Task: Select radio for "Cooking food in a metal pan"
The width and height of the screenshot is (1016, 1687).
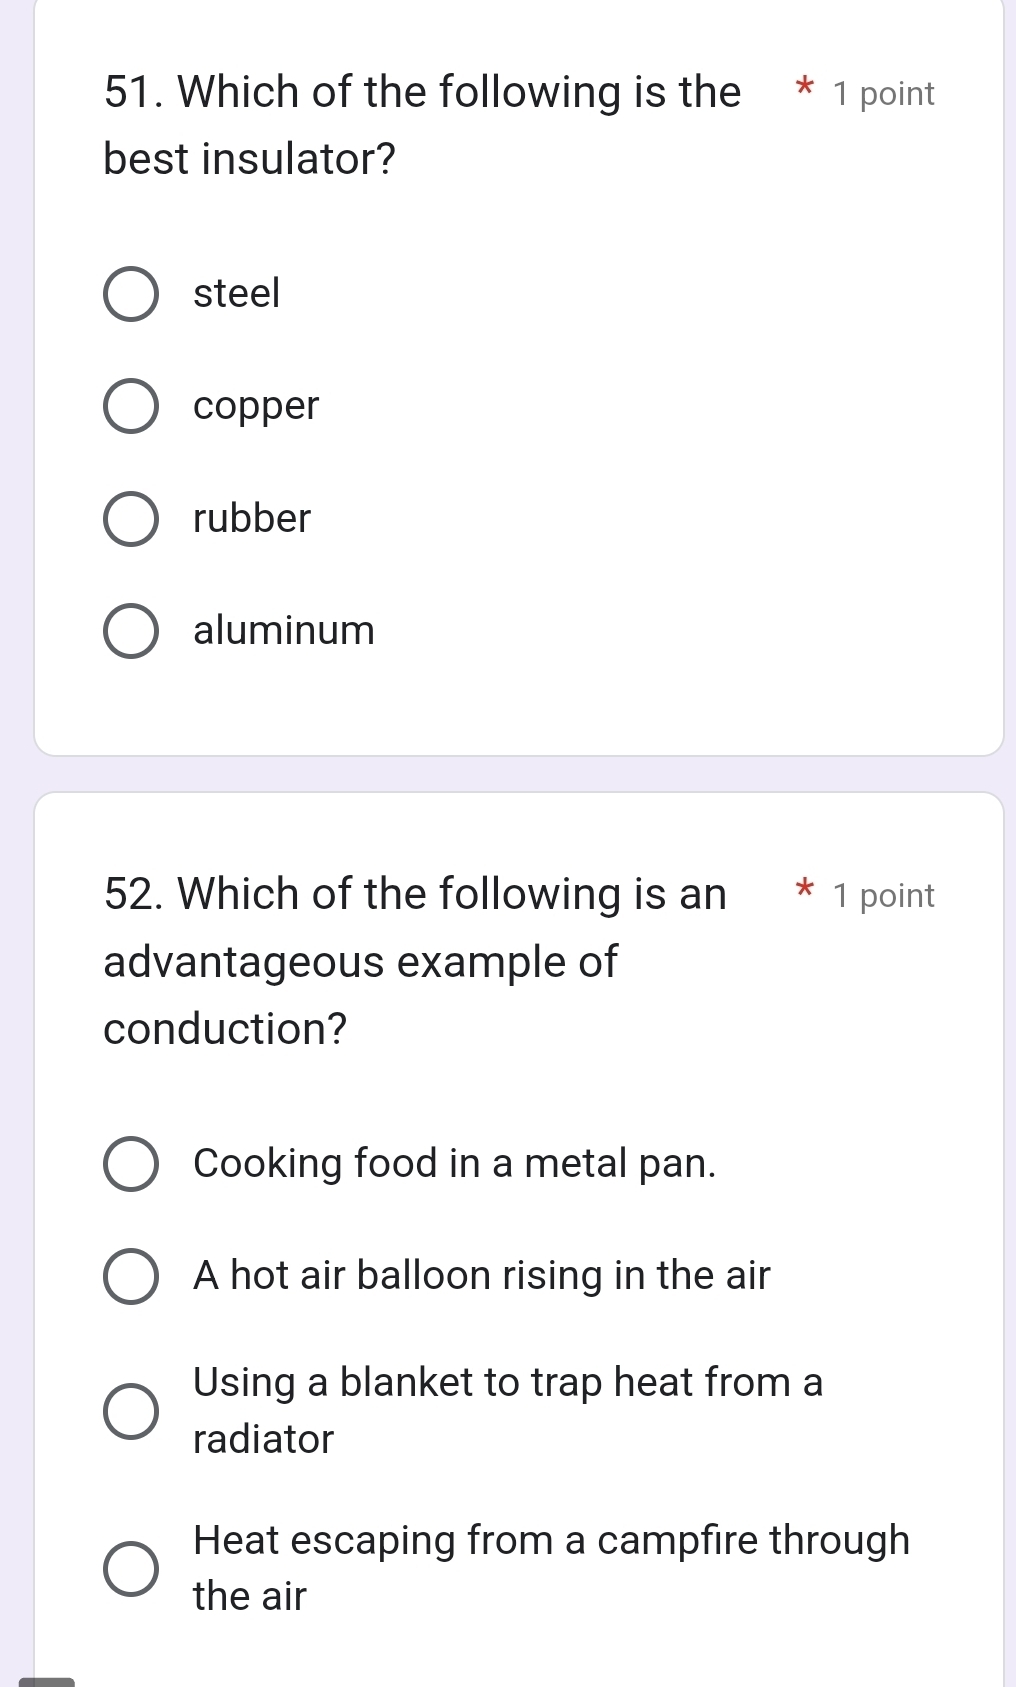Action: (x=131, y=1164)
